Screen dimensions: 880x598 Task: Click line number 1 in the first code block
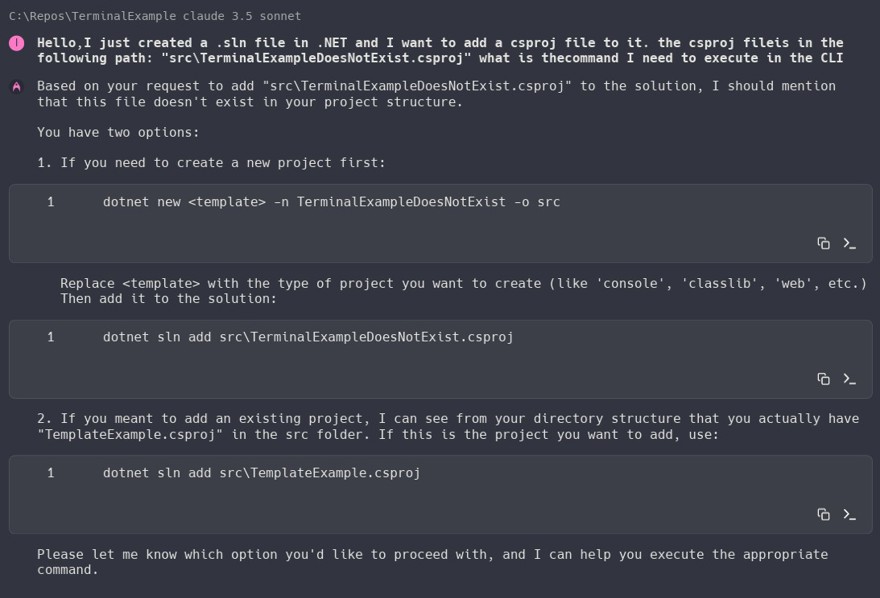tap(51, 202)
